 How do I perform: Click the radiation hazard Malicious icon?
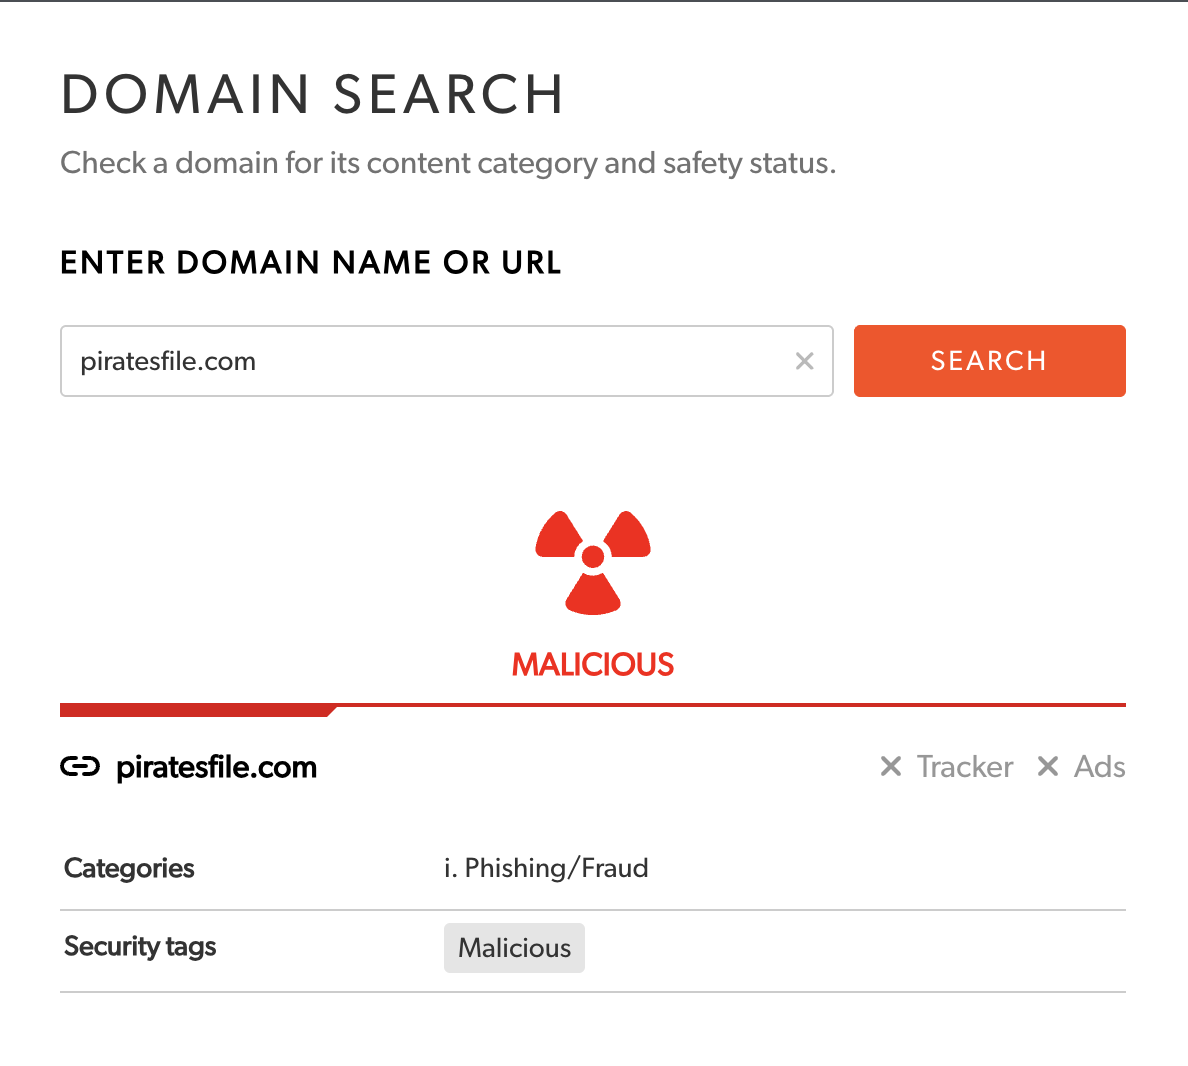coord(593,562)
